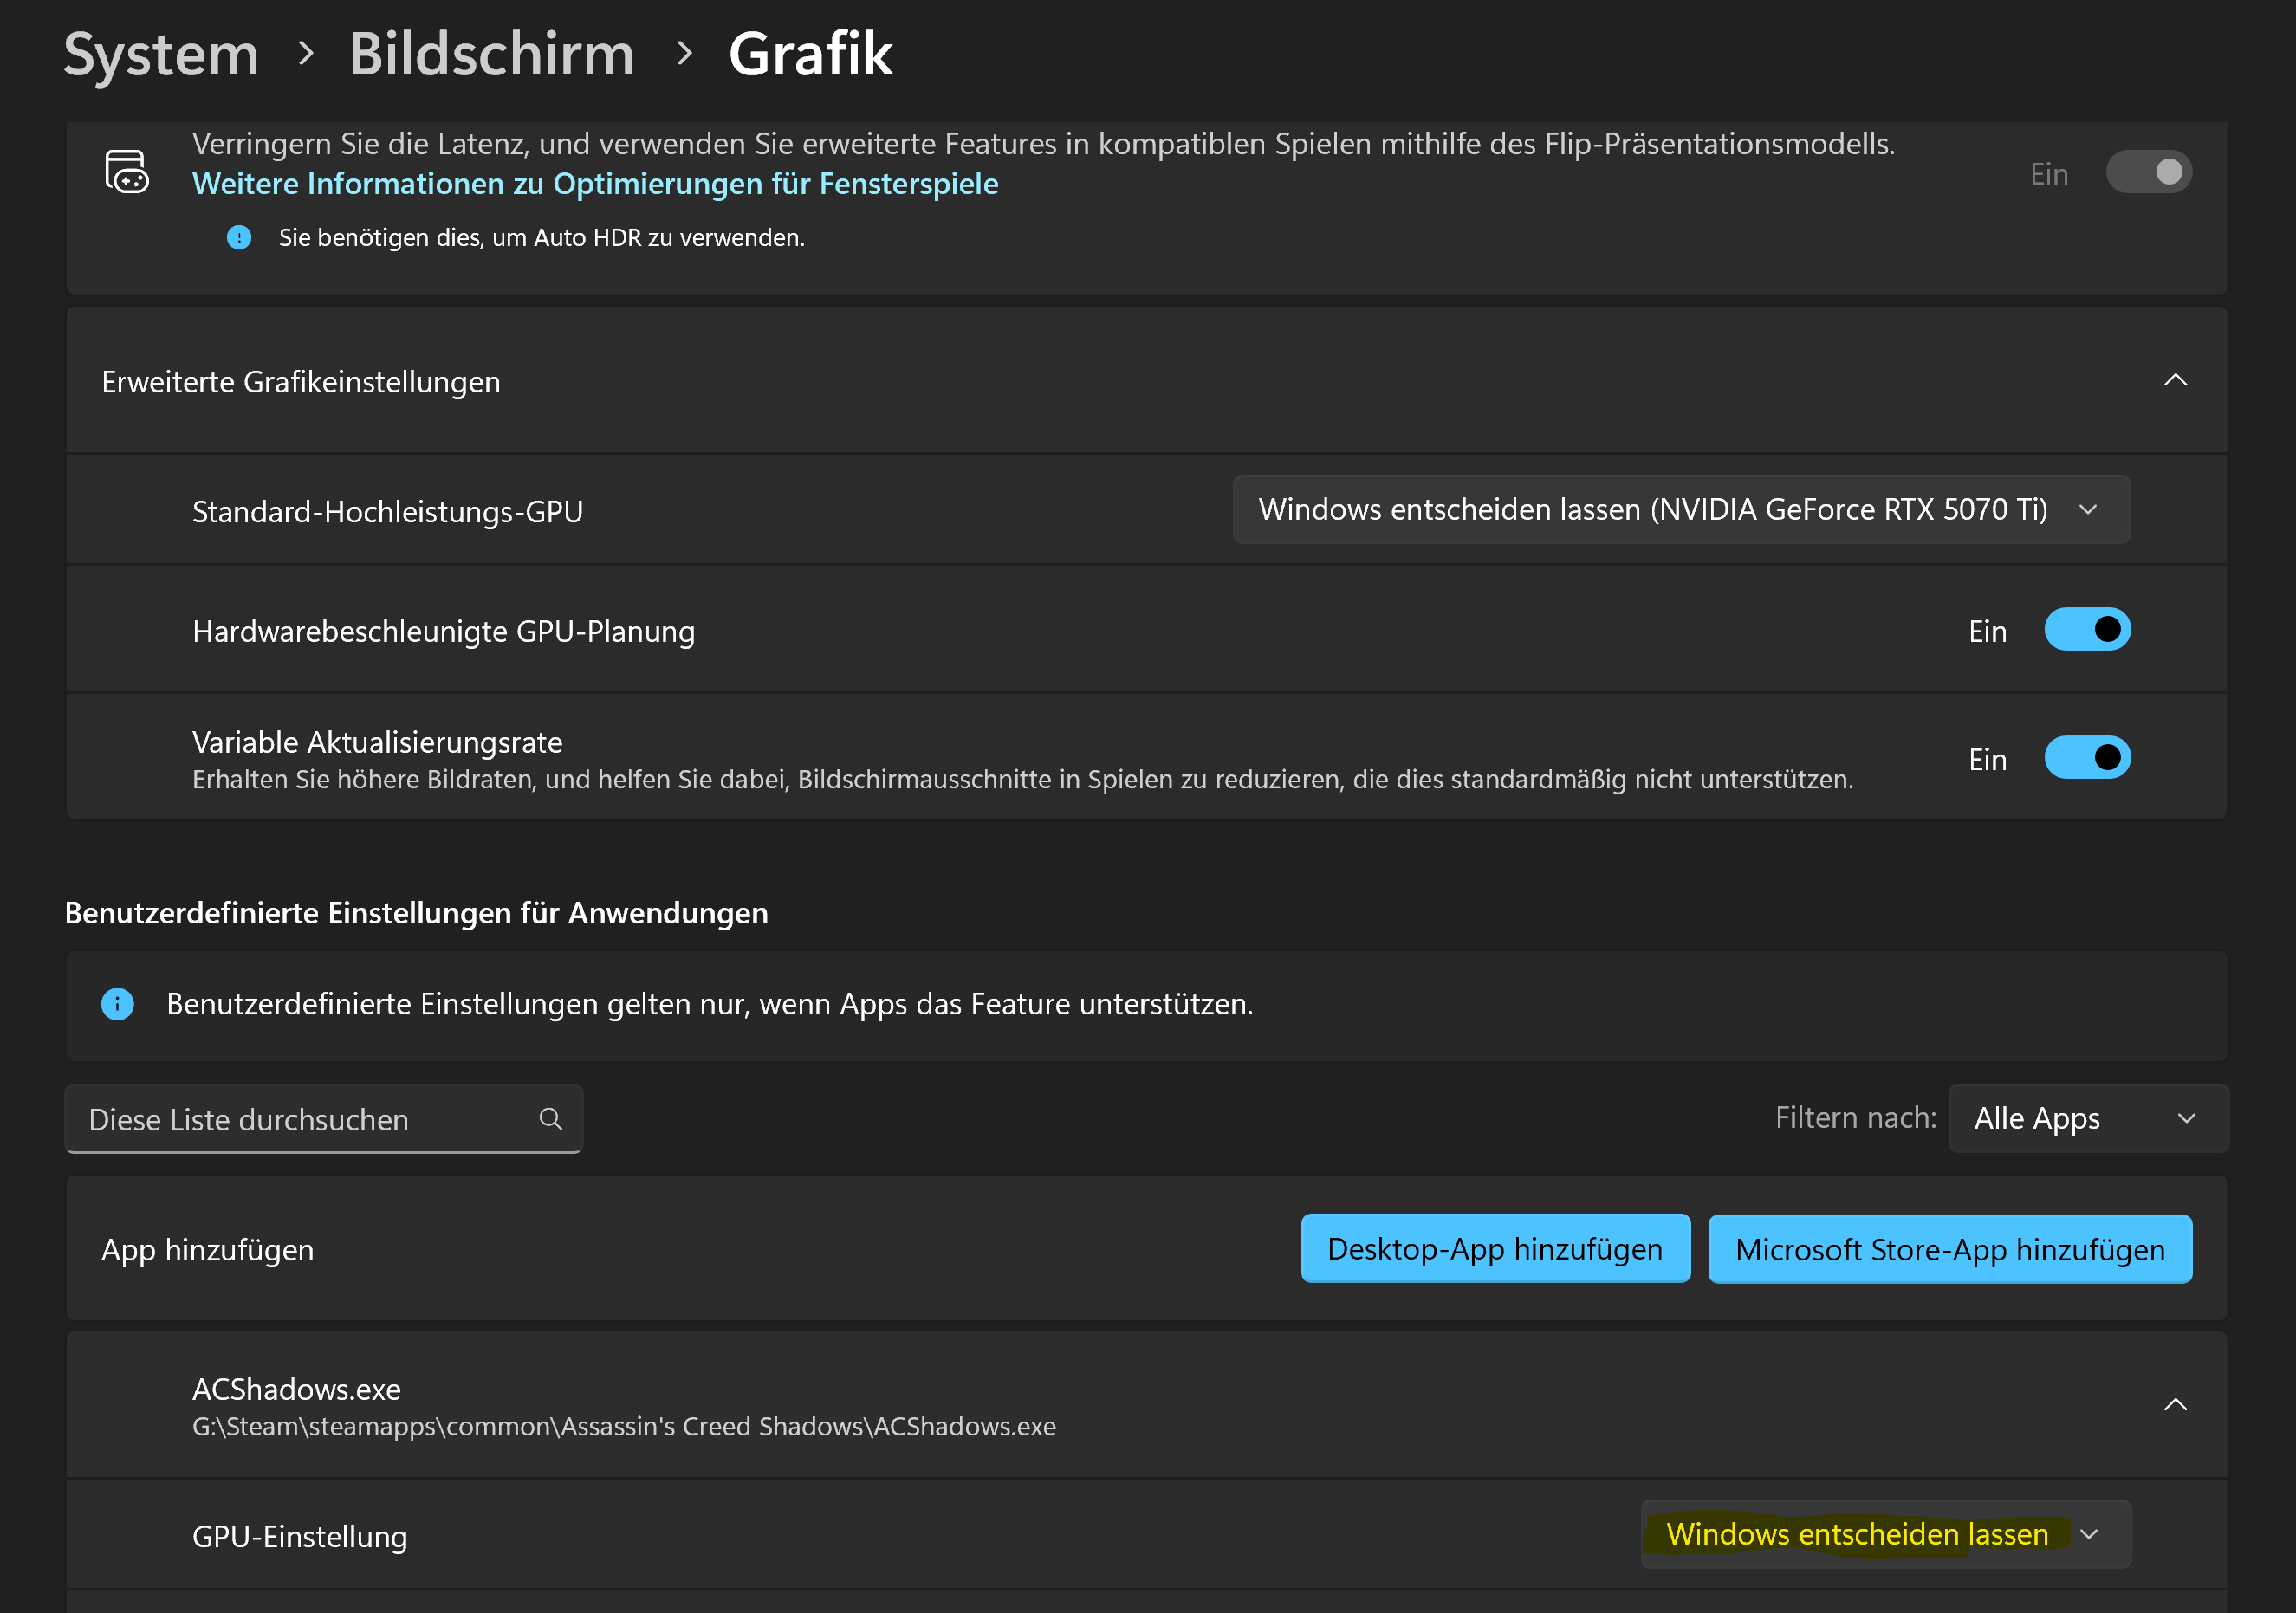2296x1613 pixels.
Task: Click the windowed games optimization gamepad icon
Action: [x=127, y=172]
